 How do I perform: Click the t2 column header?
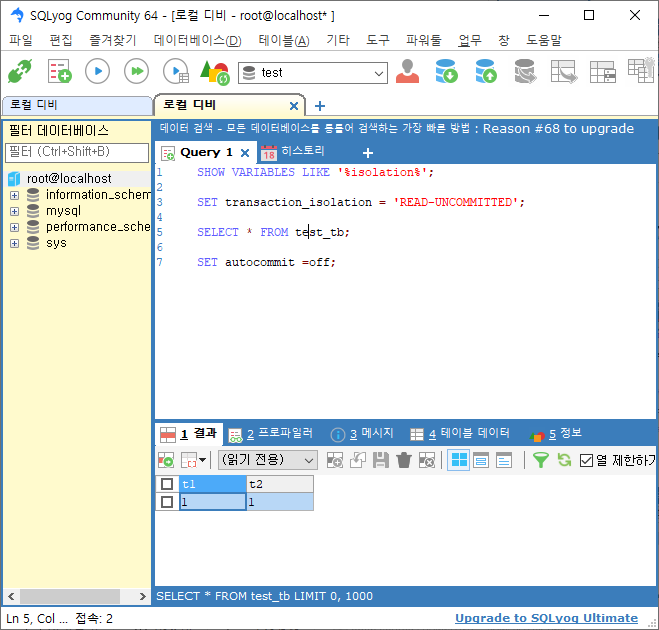pos(280,485)
